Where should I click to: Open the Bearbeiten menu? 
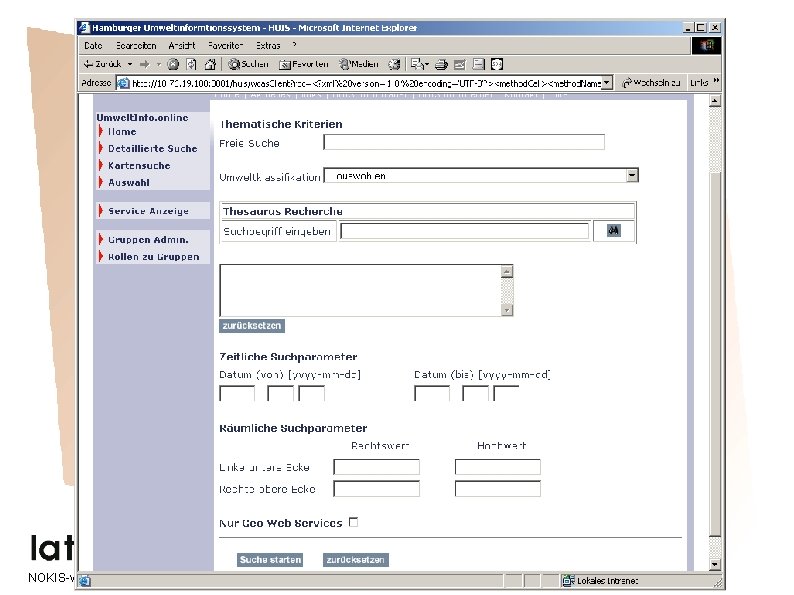tap(136, 46)
